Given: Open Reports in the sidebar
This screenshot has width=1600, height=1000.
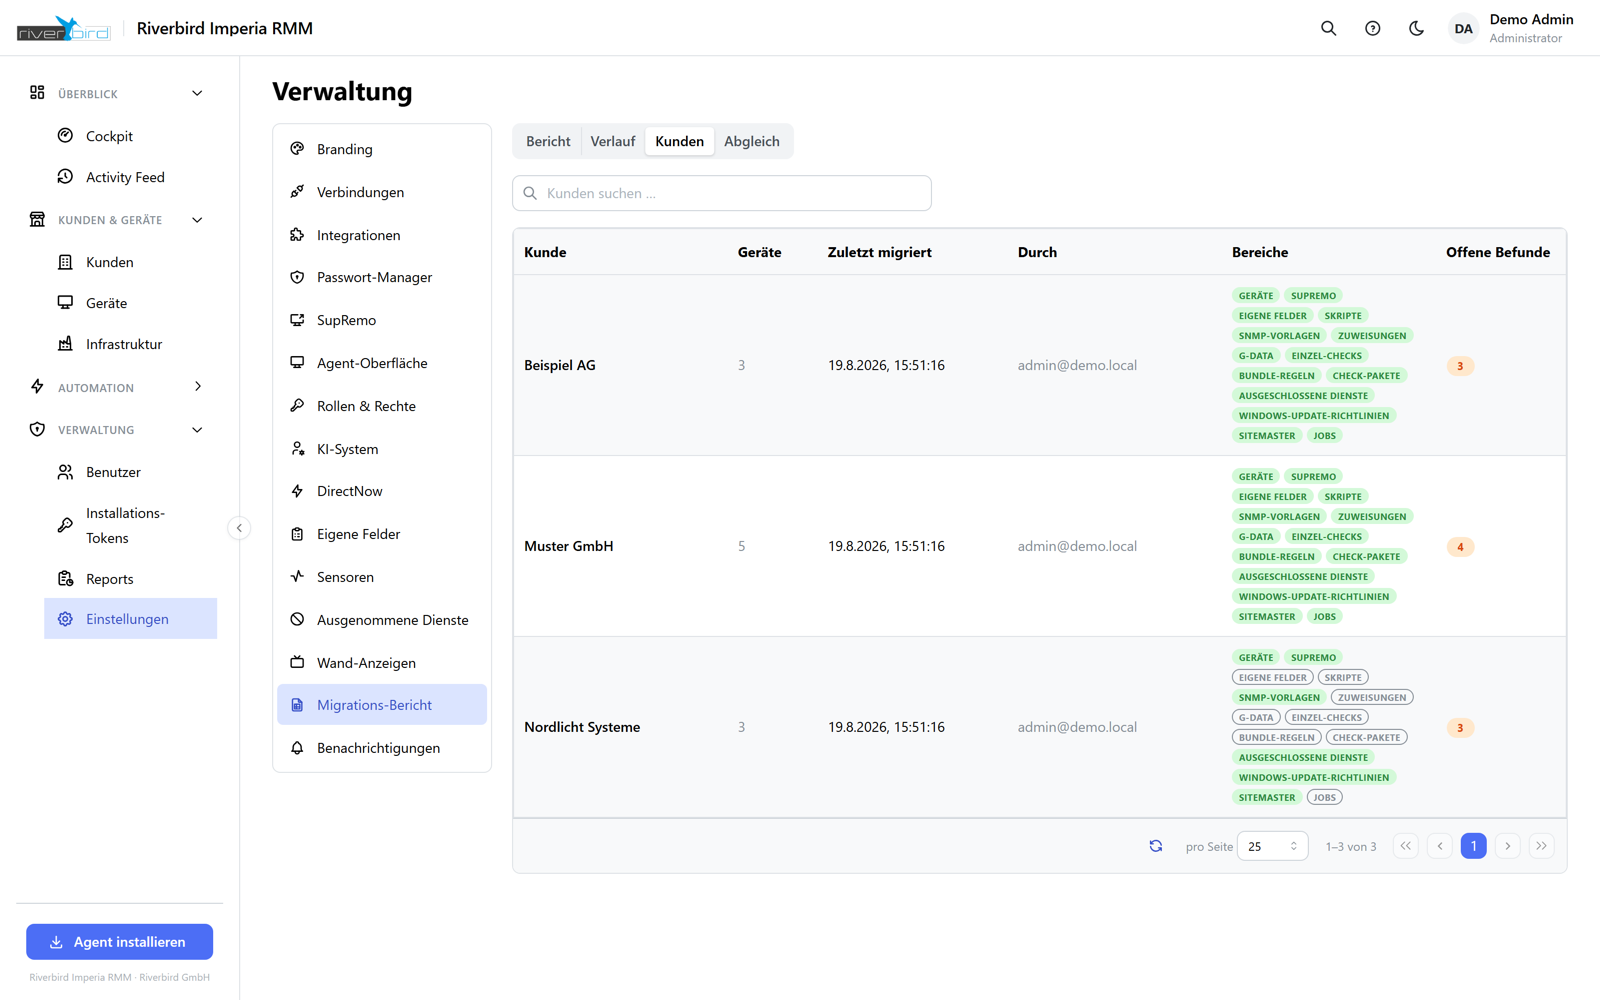Looking at the screenshot, I should [x=131, y=579].
